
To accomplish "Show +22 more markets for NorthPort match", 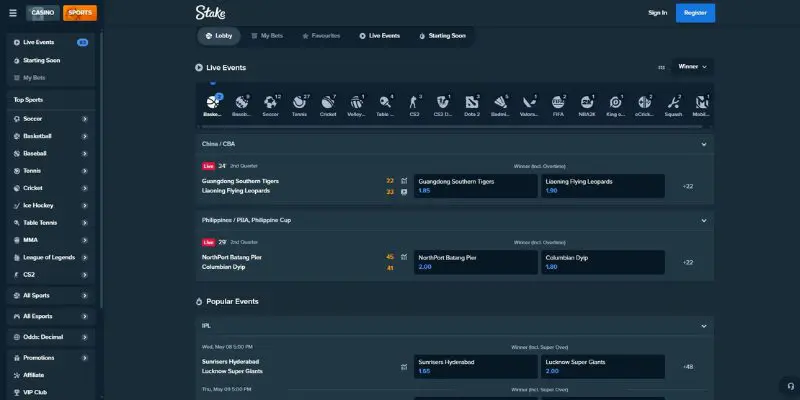I will 688,262.
